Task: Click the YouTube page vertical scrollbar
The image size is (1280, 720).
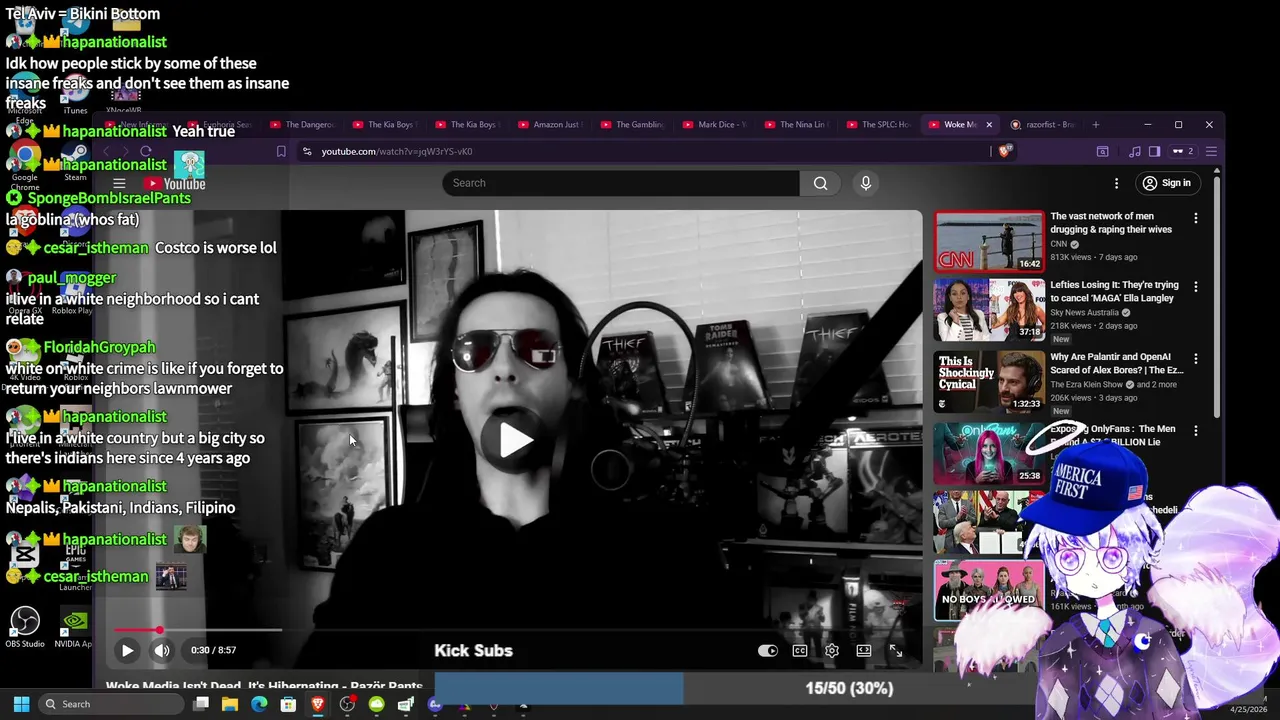Action: point(1216,295)
